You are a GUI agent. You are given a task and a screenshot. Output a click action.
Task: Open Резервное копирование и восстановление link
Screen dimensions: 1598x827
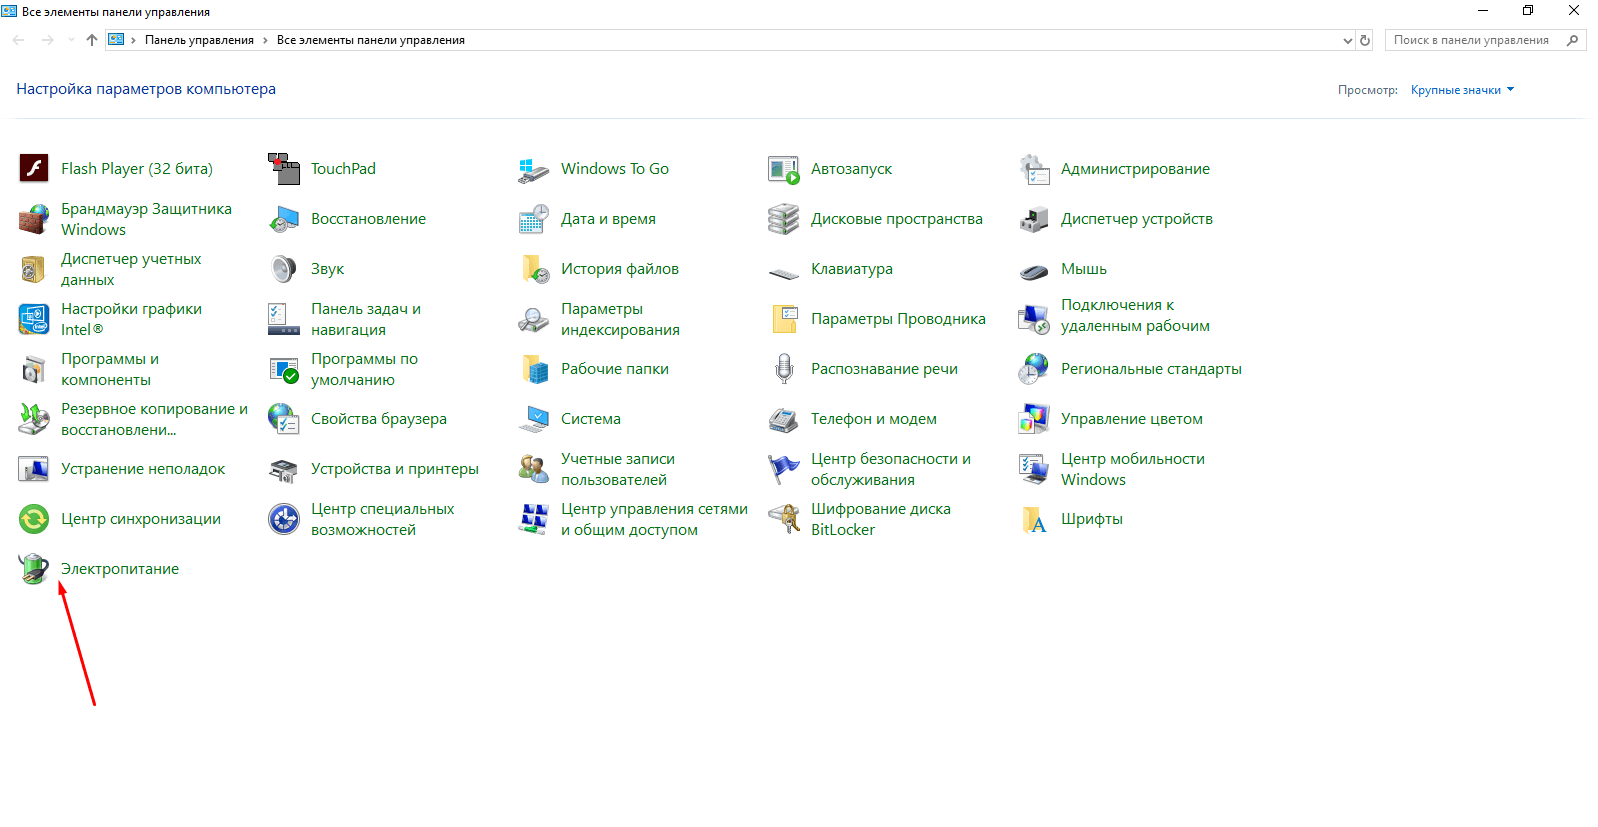pyautogui.click(x=155, y=419)
